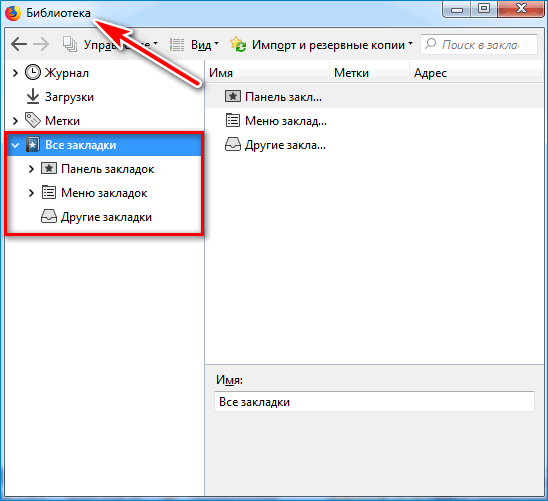Expand the Метки tree node

15,121
